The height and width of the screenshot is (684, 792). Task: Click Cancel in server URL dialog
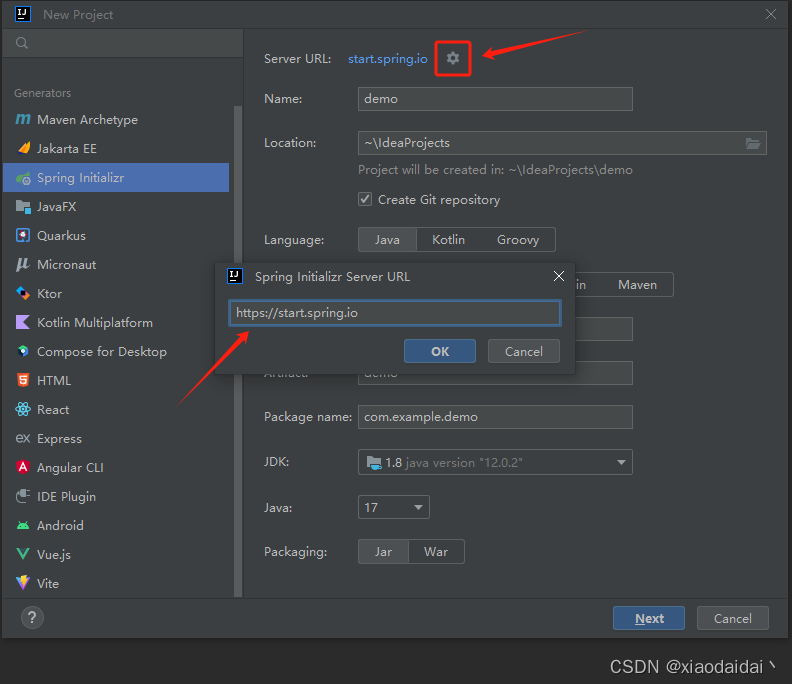tap(524, 351)
